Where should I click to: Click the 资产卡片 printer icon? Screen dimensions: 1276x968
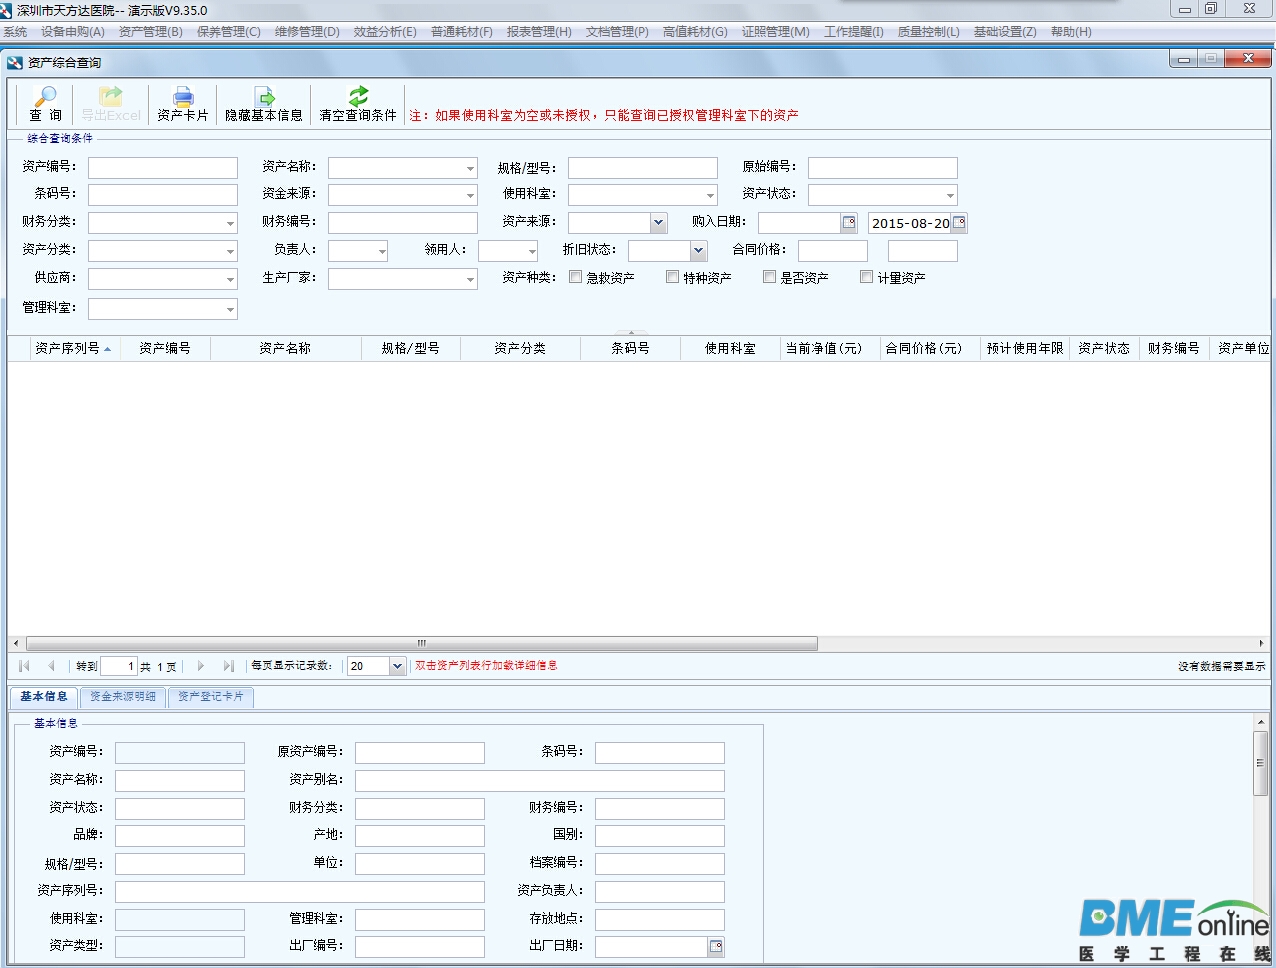click(183, 97)
